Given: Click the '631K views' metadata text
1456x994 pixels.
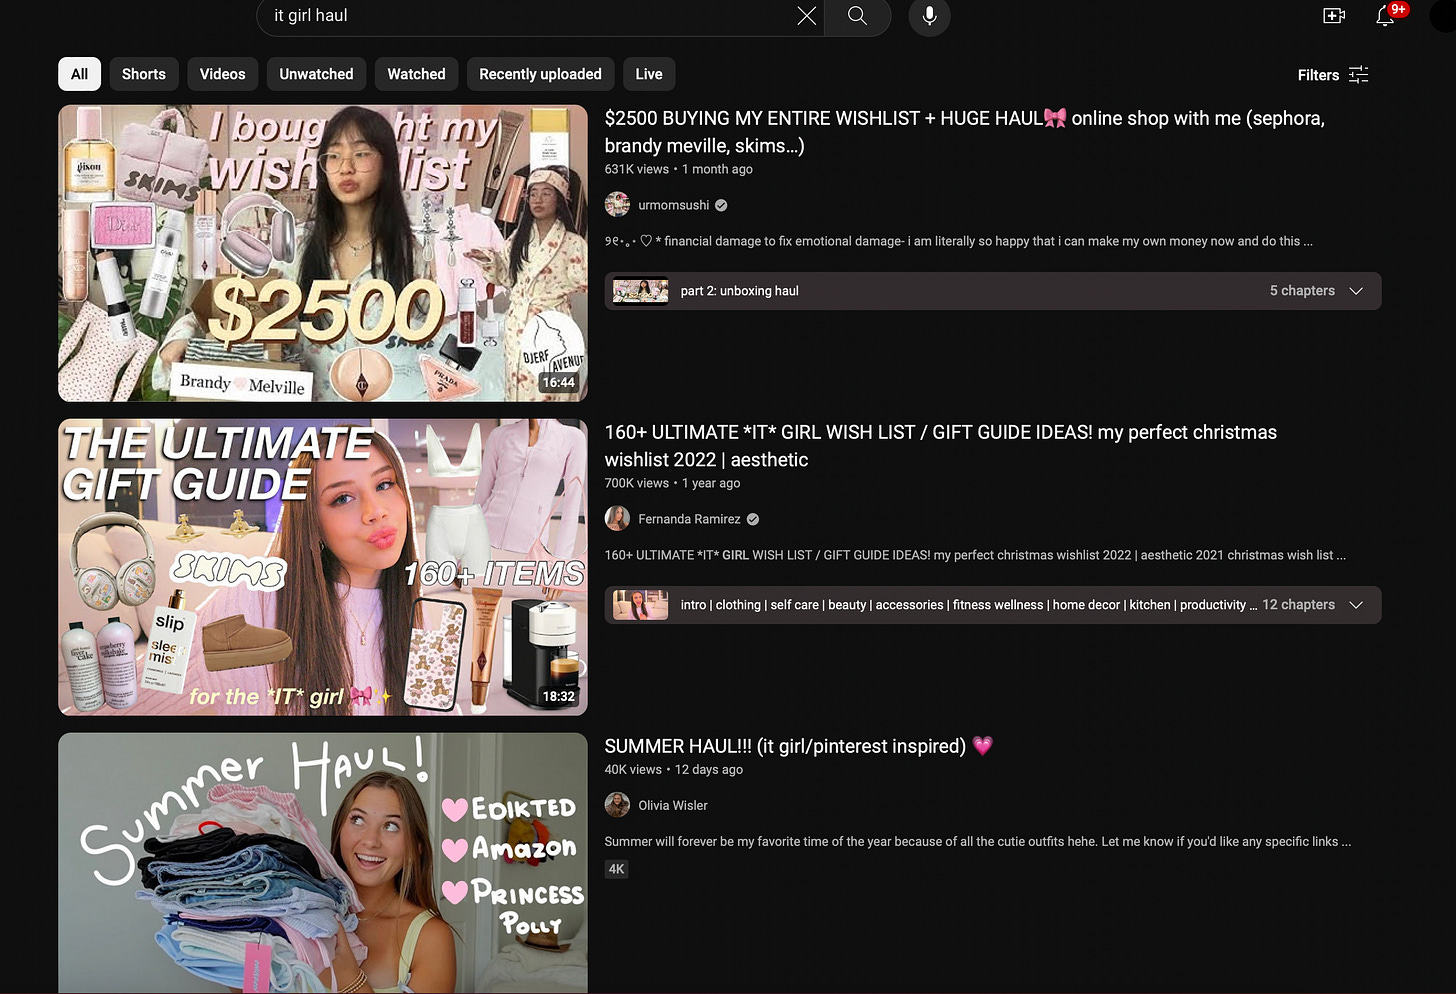Looking at the screenshot, I should 636,169.
